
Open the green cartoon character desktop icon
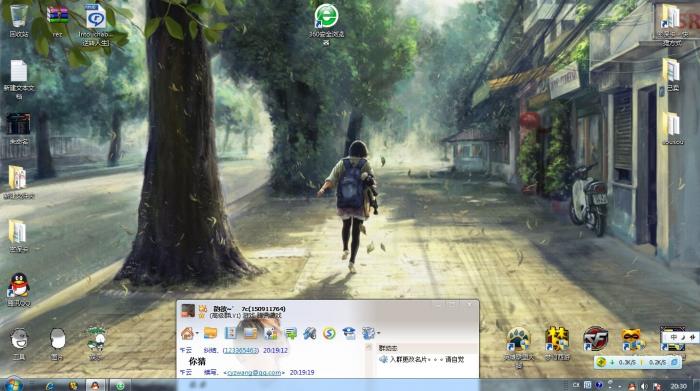[x=96, y=339]
